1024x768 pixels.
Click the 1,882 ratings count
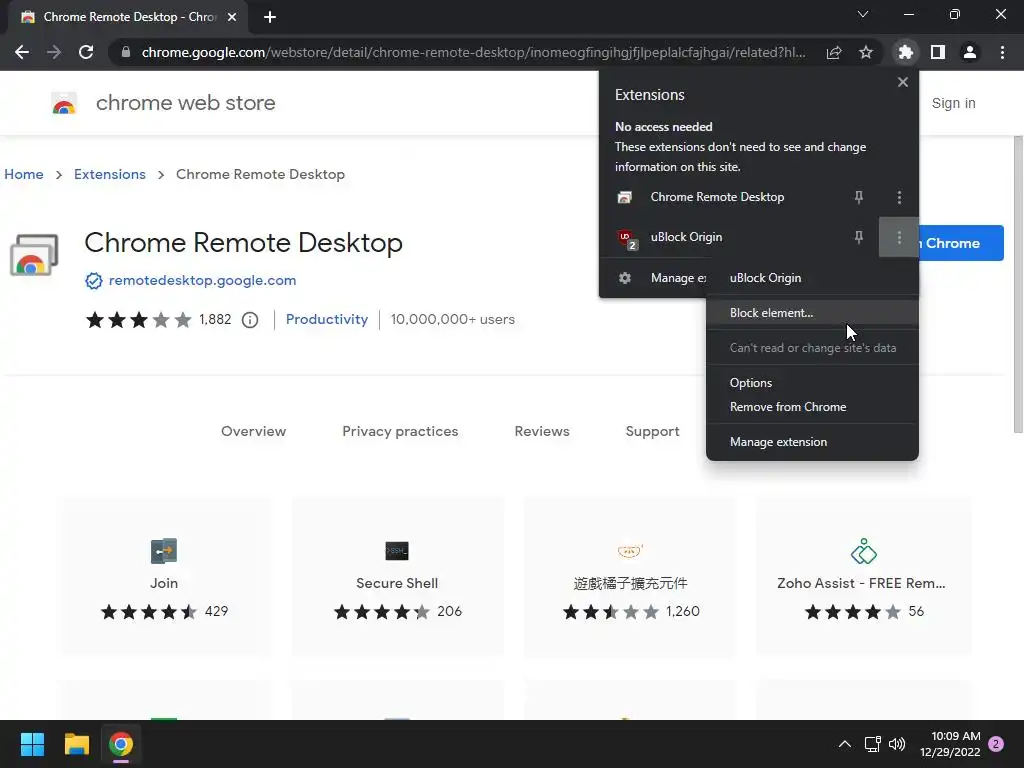(x=215, y=319)
